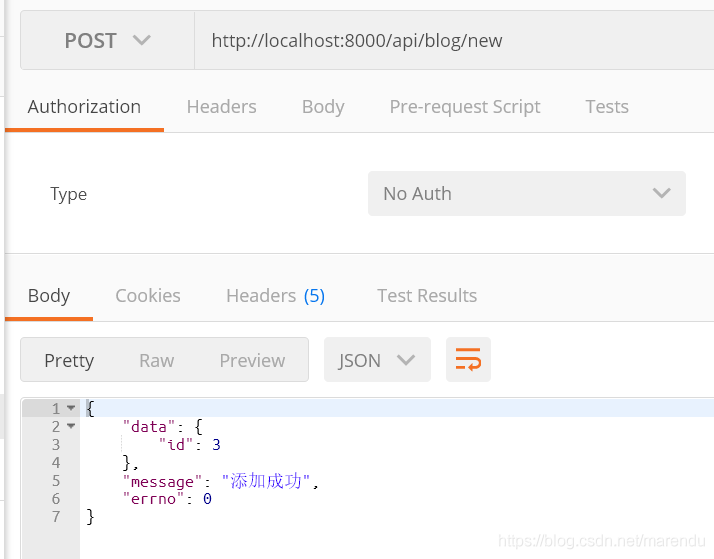Click the "errno" key in the response
This screenshot has width=714, height=559.
point(153,499)
